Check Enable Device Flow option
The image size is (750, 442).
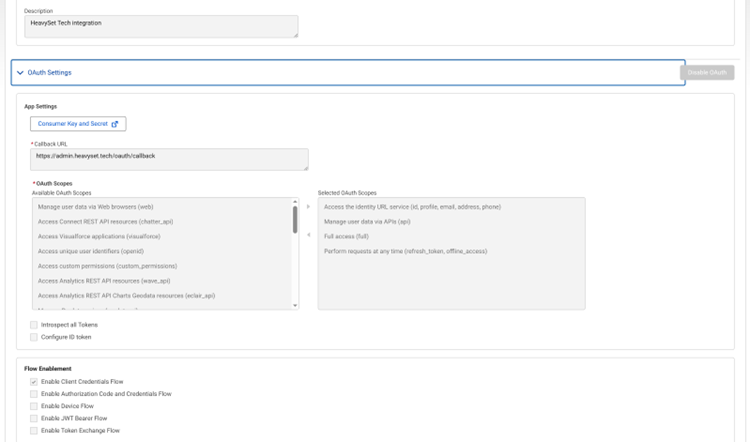33,406
